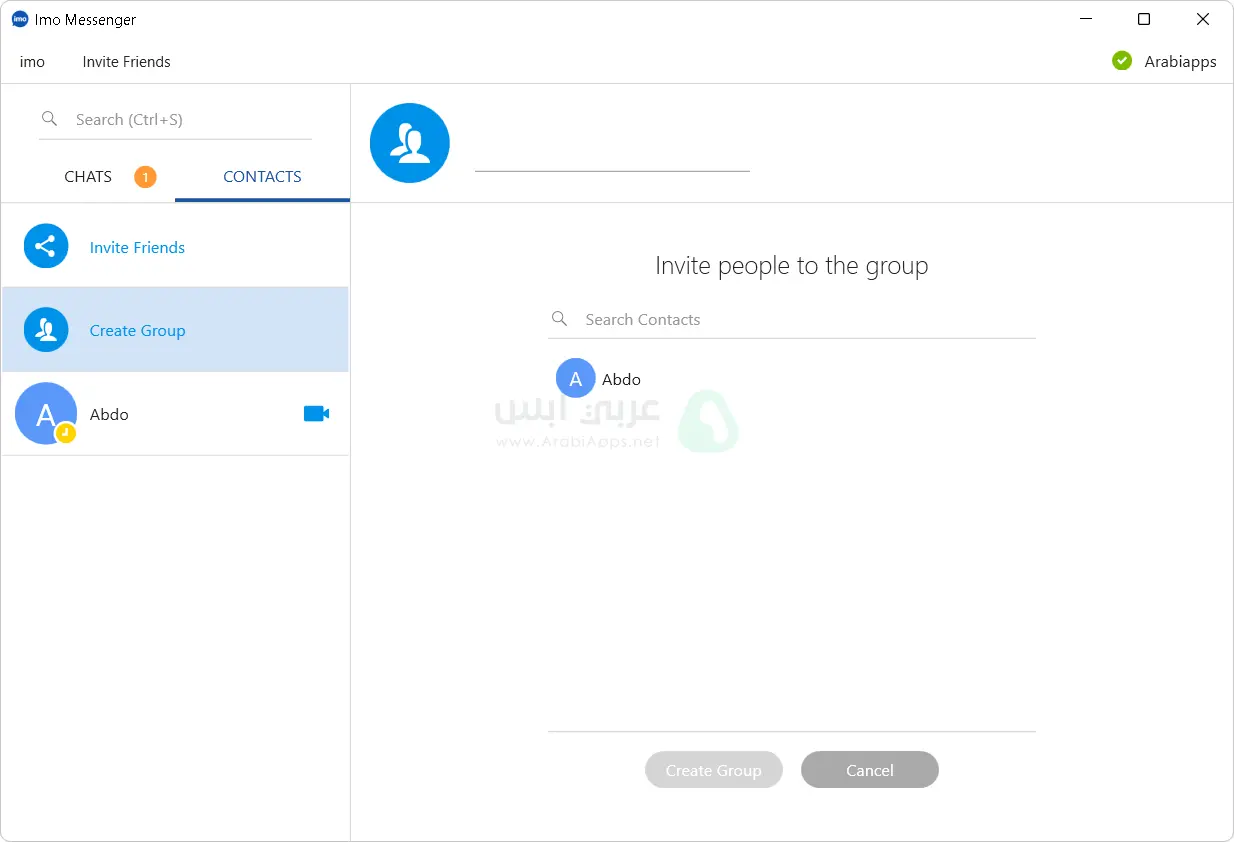Open the imo menu
The width and height of the screenshot is (1234, 842).
pyautogui.click(x=32, y=62)
